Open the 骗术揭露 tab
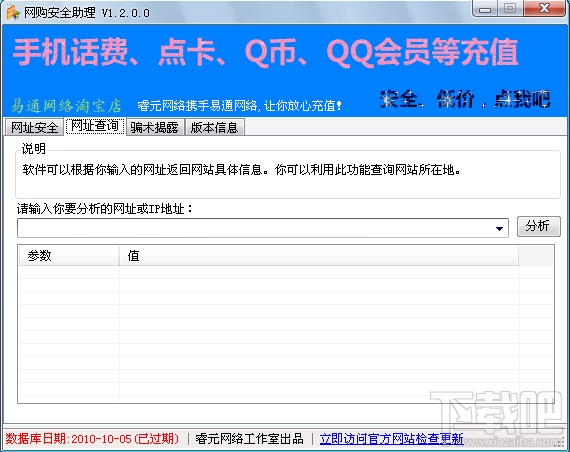The image size is (570, 452). (155, 128)
